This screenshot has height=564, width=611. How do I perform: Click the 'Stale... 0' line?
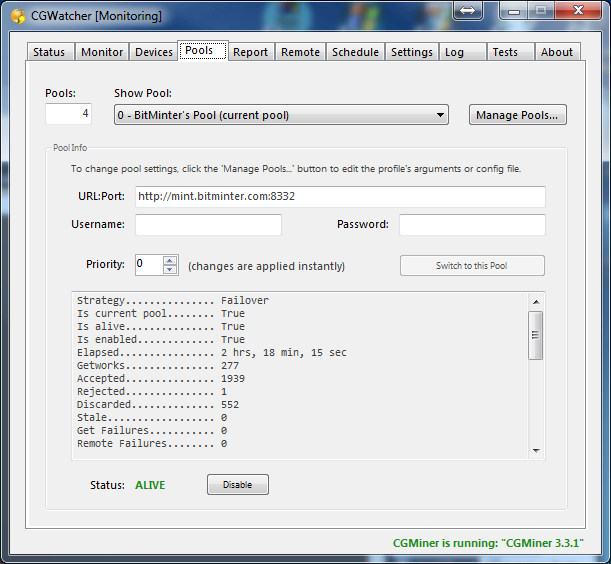[x=152, y=417]
